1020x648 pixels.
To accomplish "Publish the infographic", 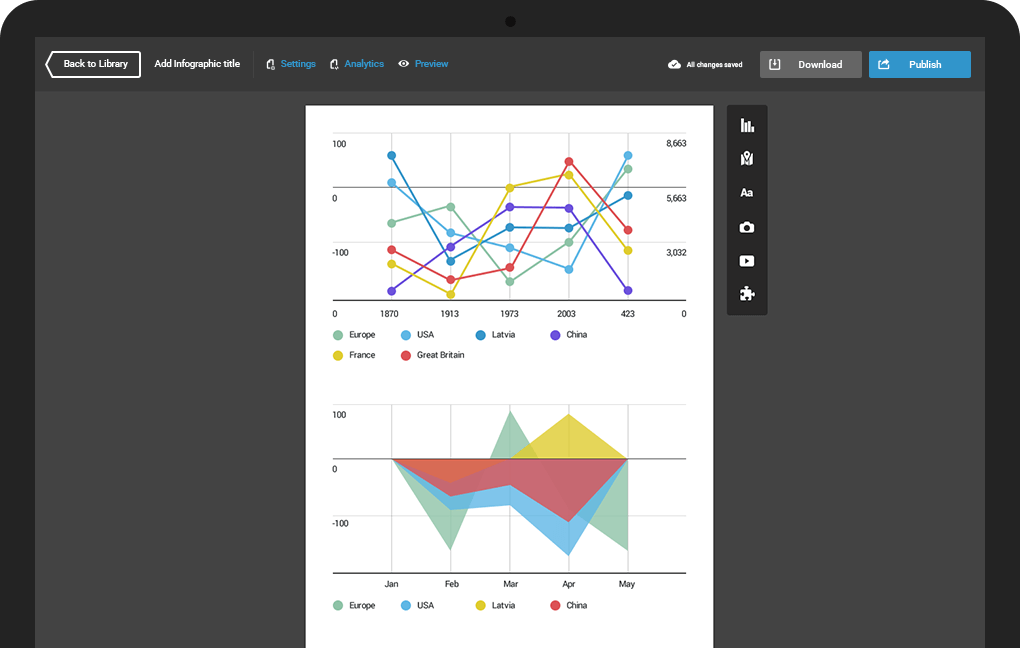I will (919, 64).
